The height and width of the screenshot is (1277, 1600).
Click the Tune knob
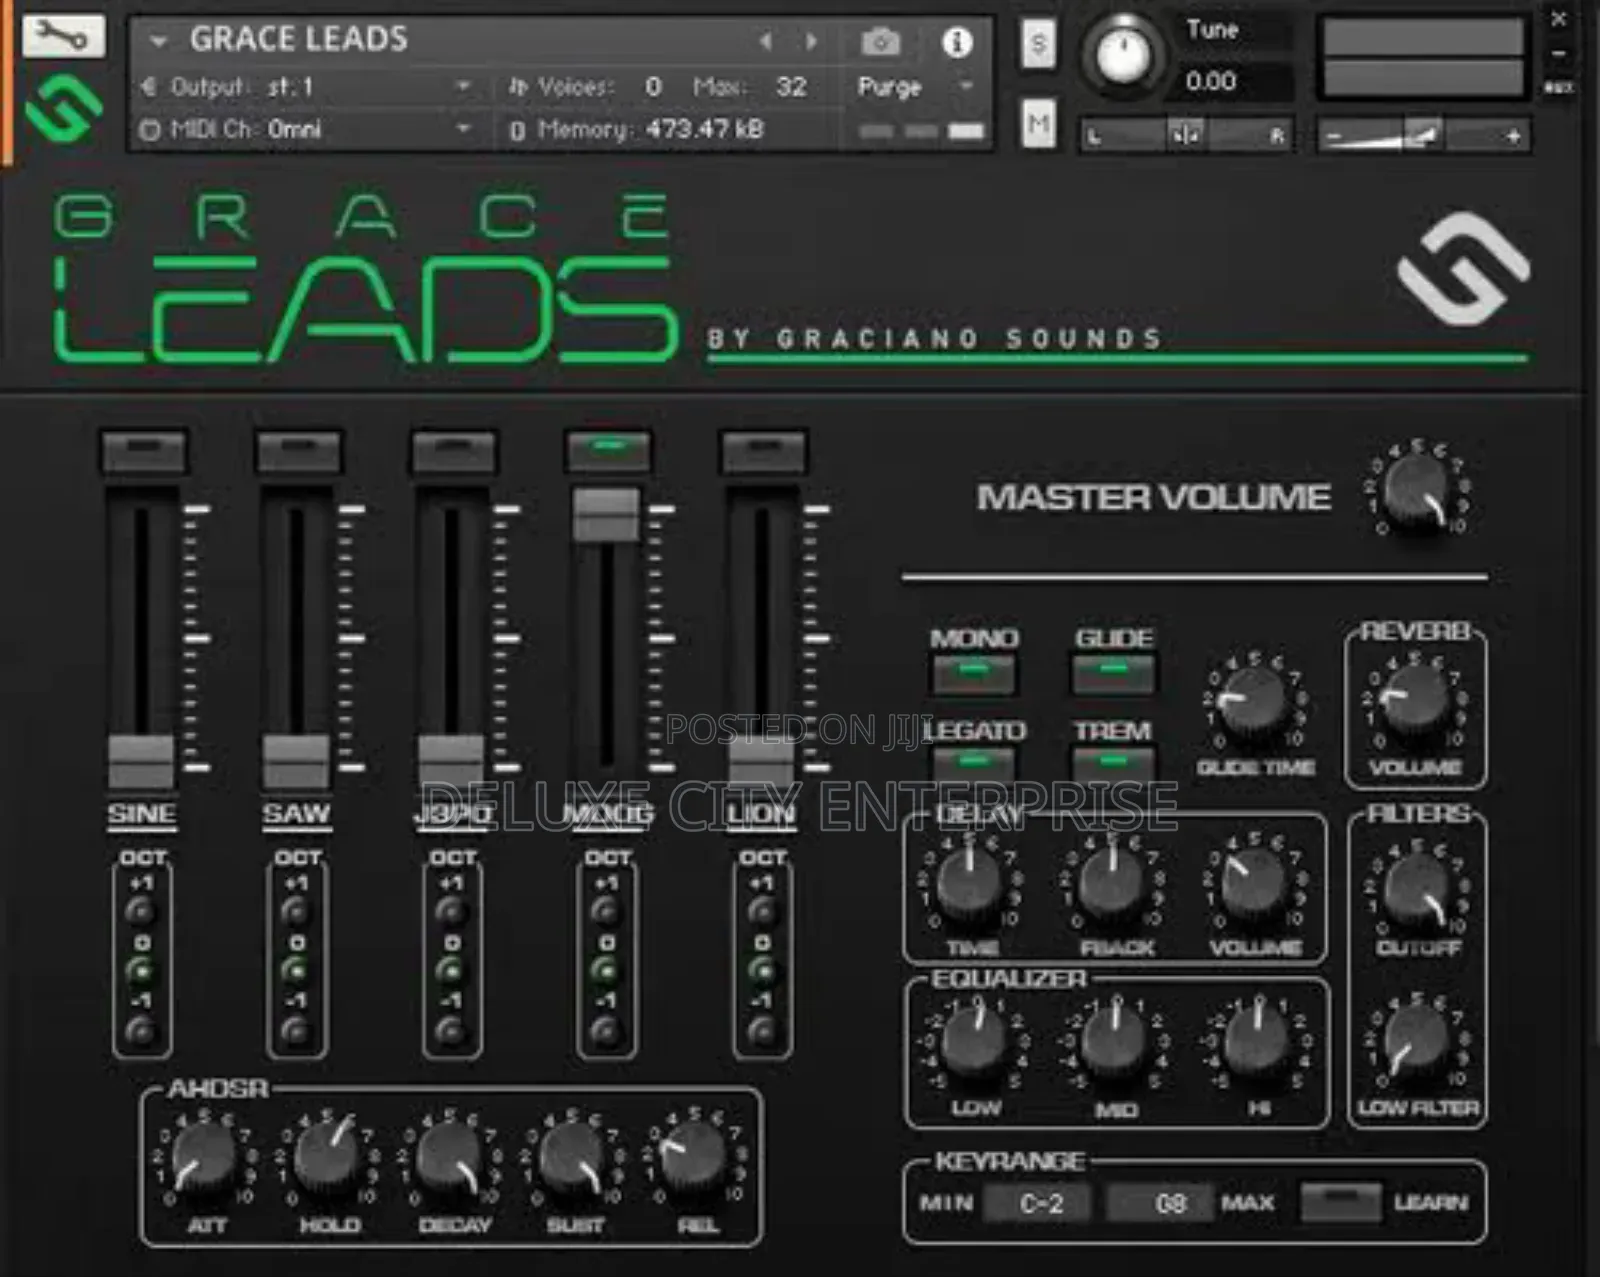click(x=1123, y=56)
